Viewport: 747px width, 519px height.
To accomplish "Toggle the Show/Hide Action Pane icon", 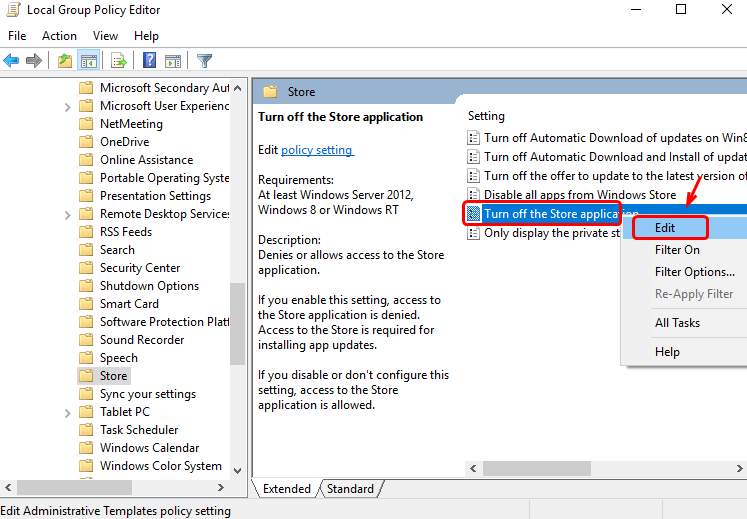I will pos(172,61).
